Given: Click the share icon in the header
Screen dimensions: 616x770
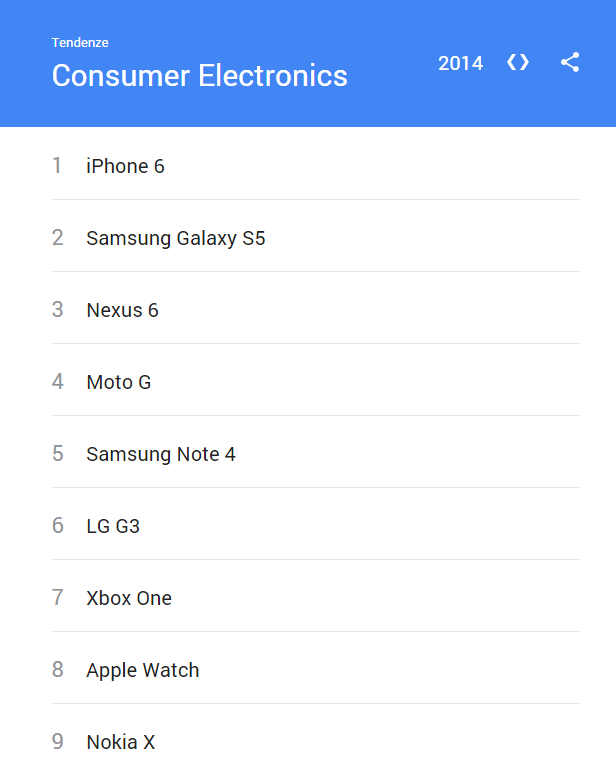Looking at the screenshot, I should 570,63.
